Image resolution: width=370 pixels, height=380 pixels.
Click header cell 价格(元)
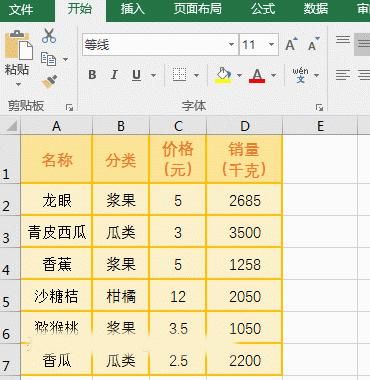(178, 159)
